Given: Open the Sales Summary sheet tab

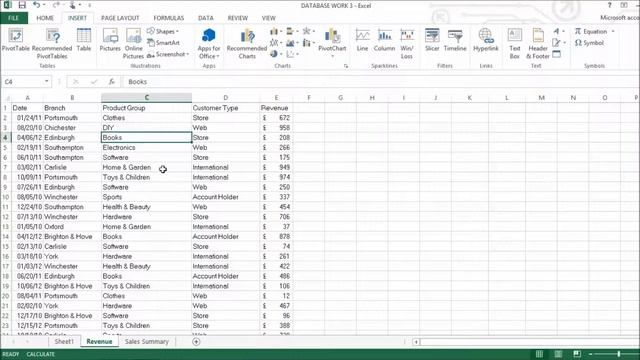Looking at the screenshot, I should click(x=147, y=342).
